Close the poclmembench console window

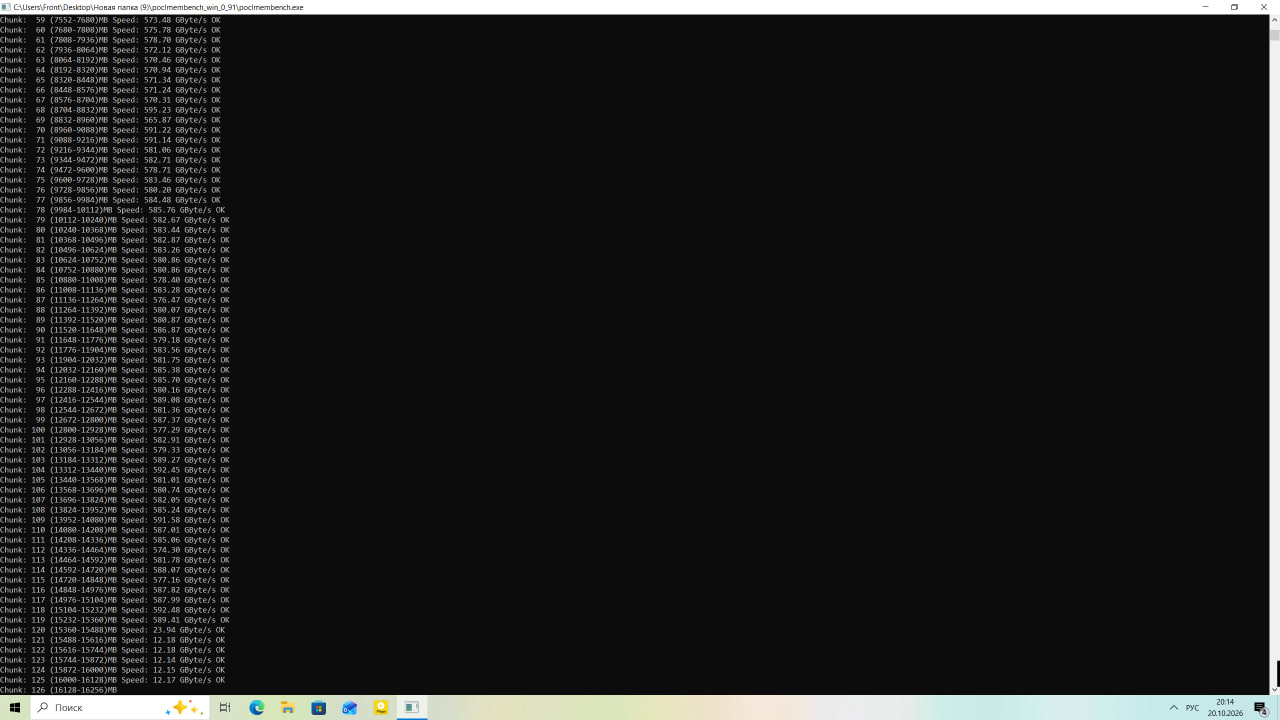click(1263, 7)
